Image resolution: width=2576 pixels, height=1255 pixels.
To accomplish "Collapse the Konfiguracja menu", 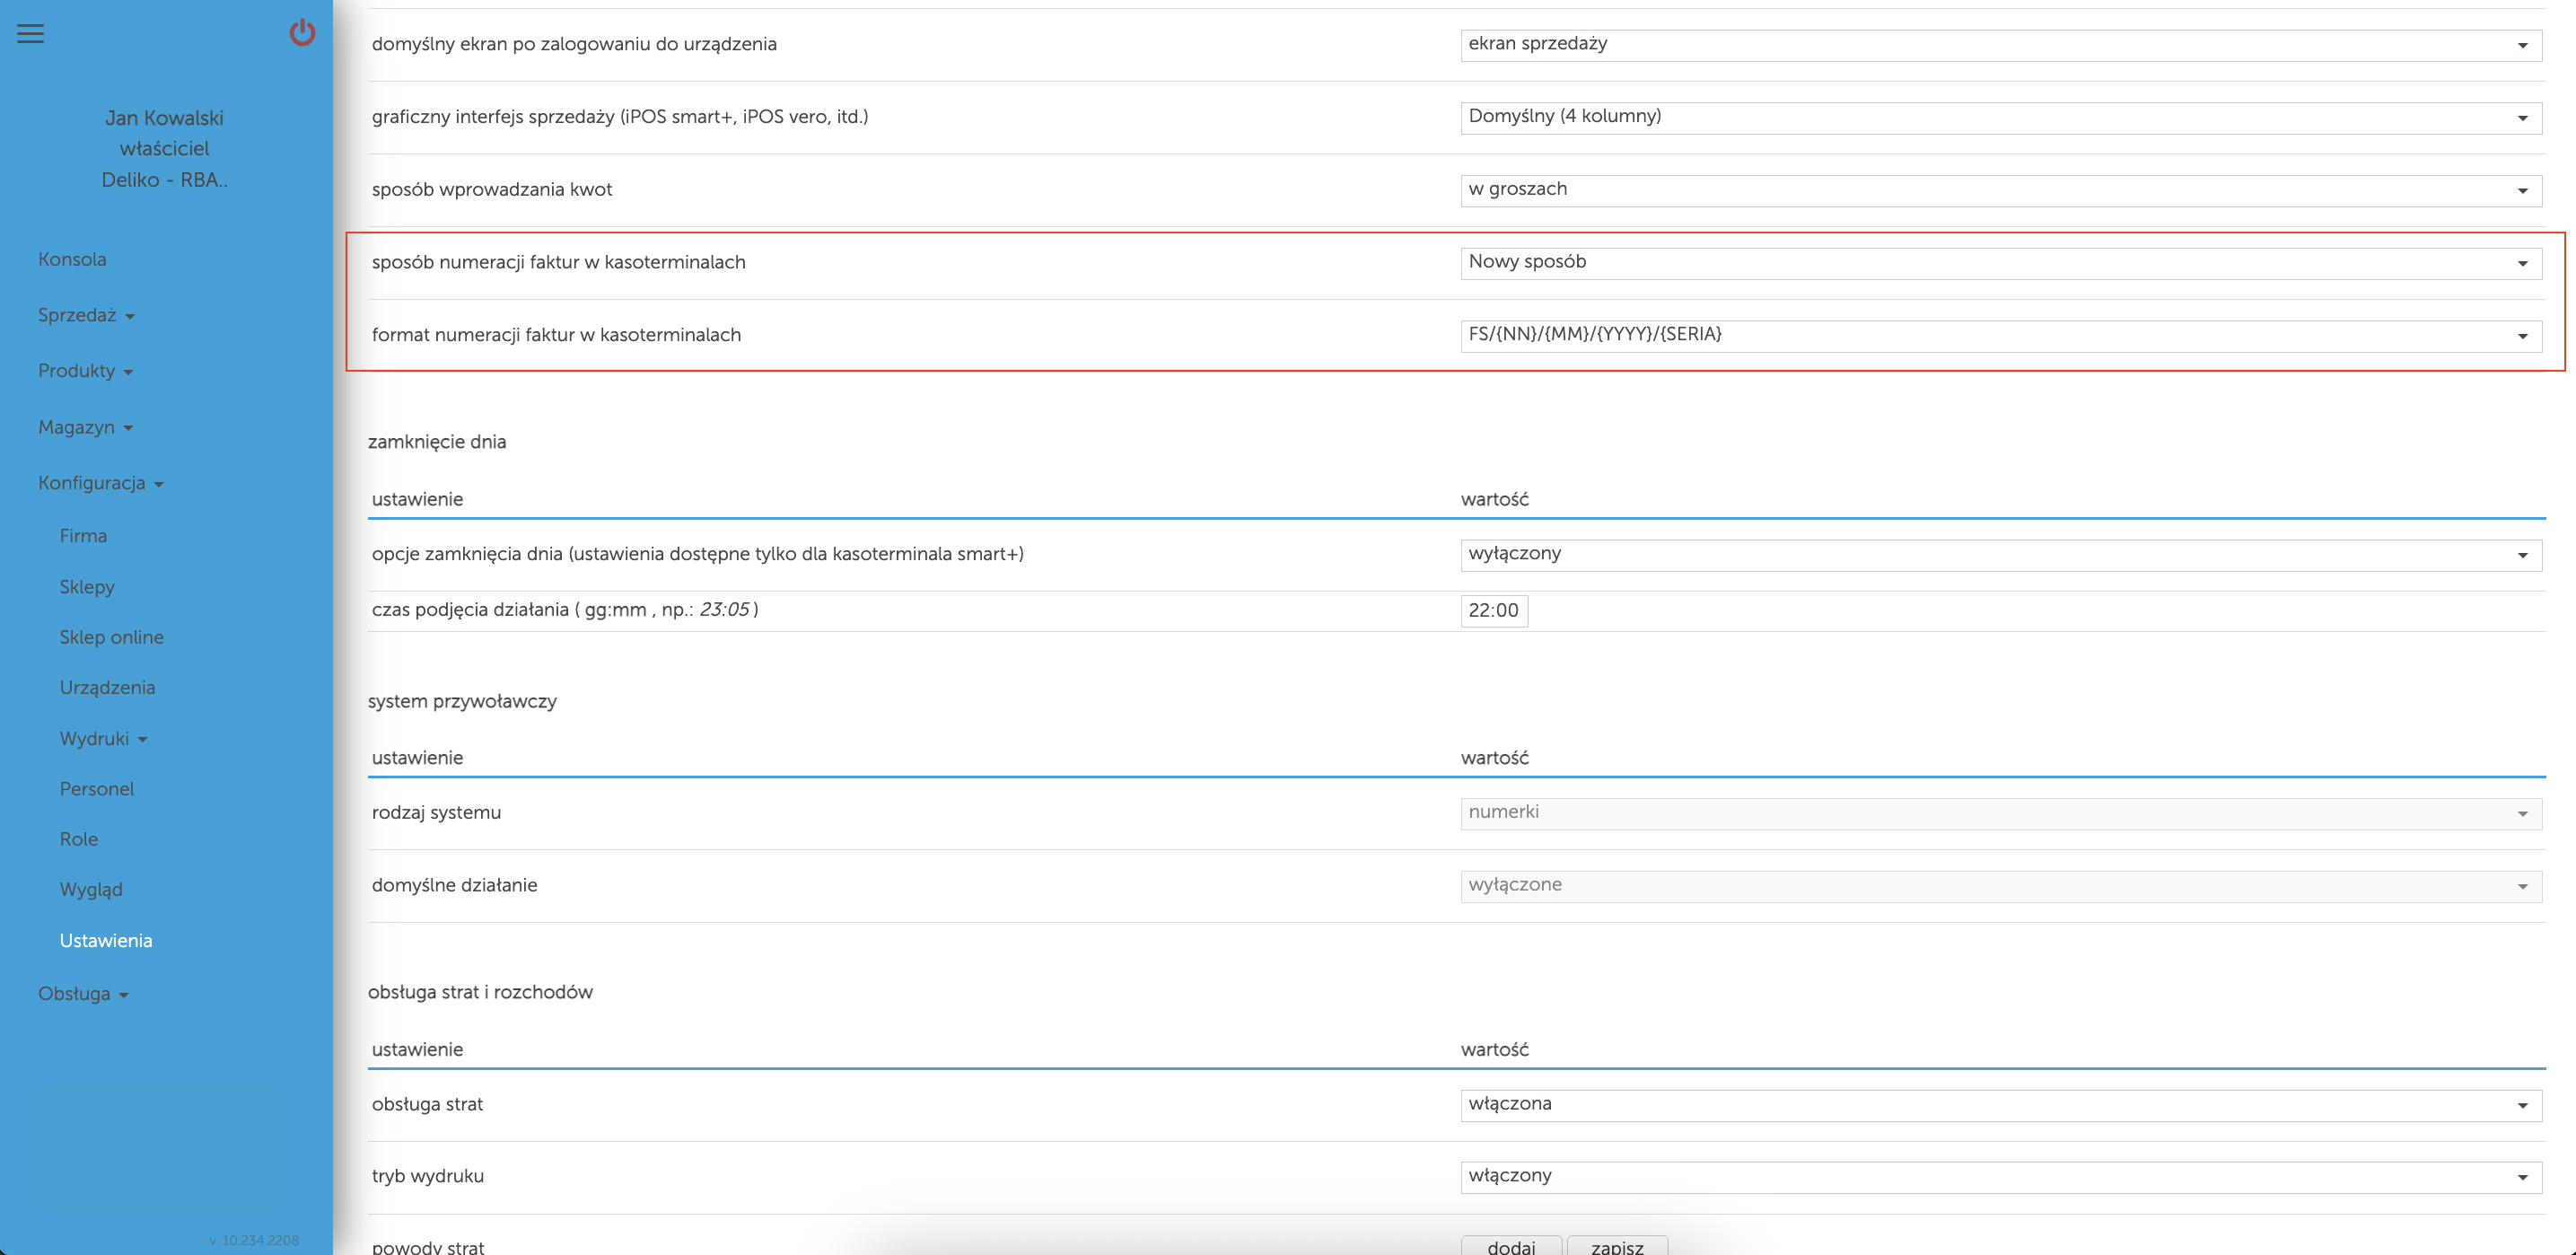I will 100,483.
